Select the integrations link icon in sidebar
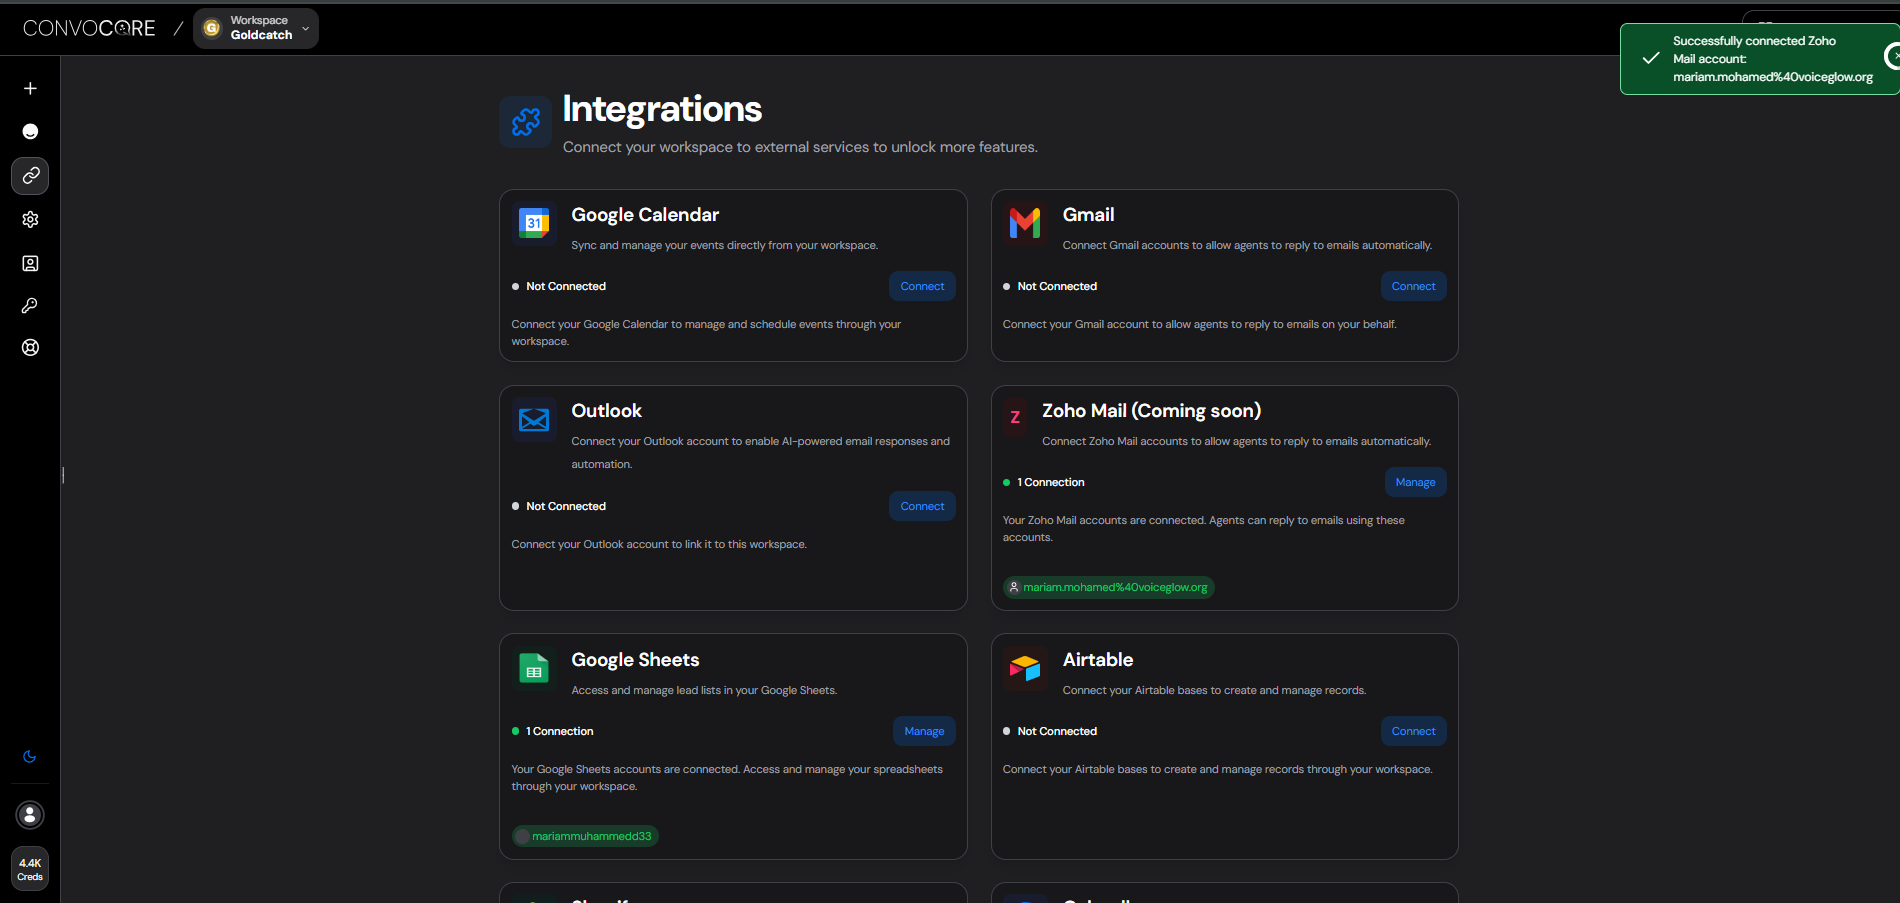 tap(30, 176)
